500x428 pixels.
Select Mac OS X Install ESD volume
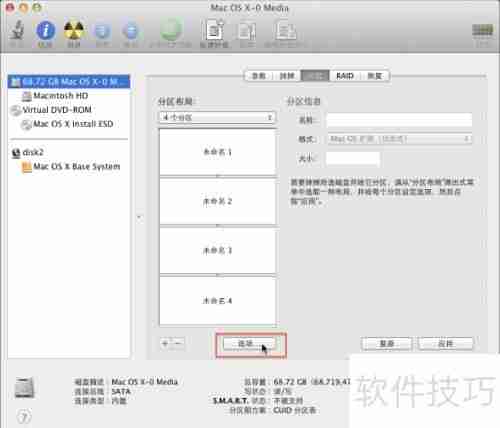[x=73, y=124]
